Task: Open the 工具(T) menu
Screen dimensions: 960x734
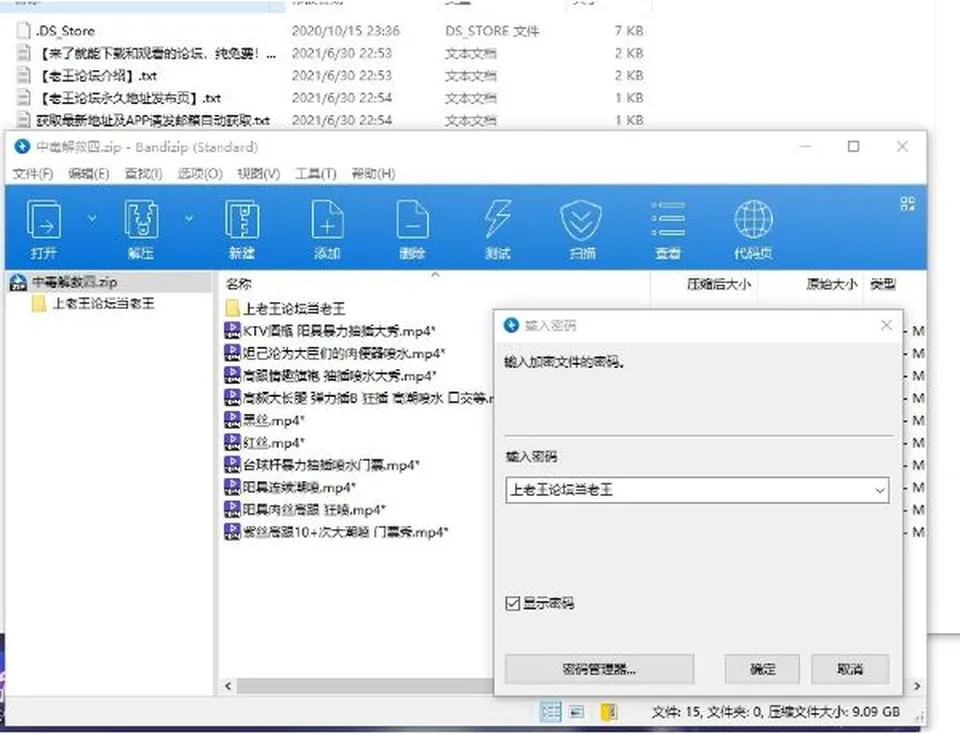Action: tap(316, 174)
